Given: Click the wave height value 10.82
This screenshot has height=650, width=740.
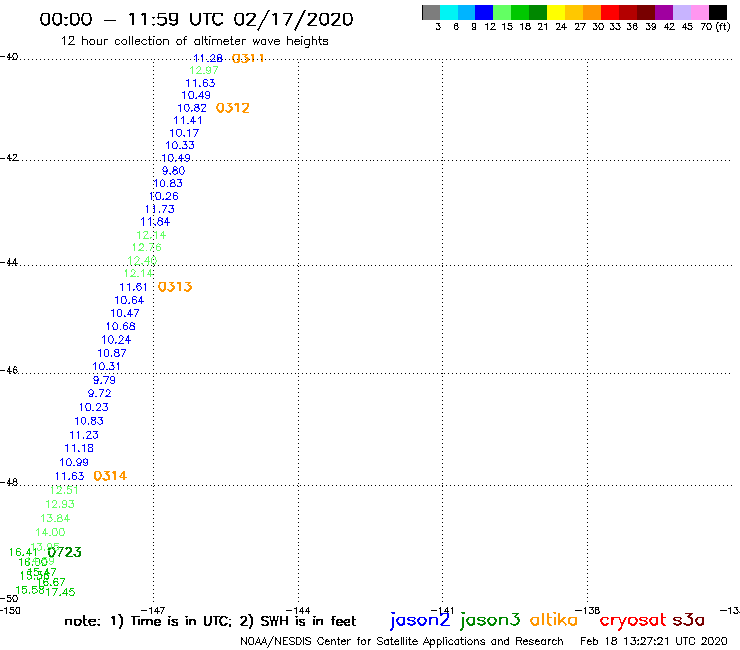Looking at the screenshot, I should [x=192, y=108].
